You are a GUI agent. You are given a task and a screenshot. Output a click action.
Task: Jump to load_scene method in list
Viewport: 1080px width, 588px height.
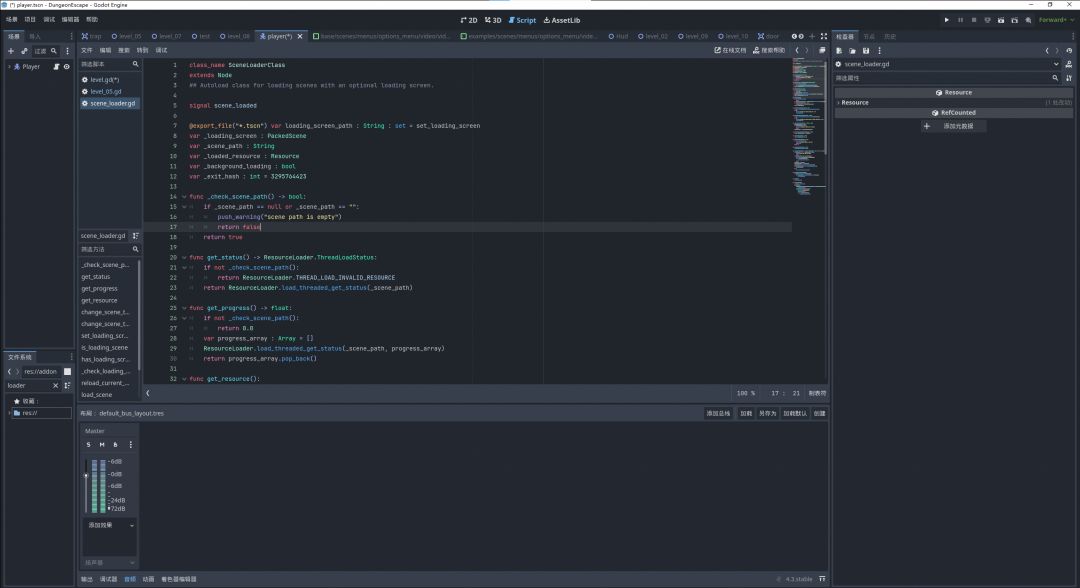coord(96,395)
